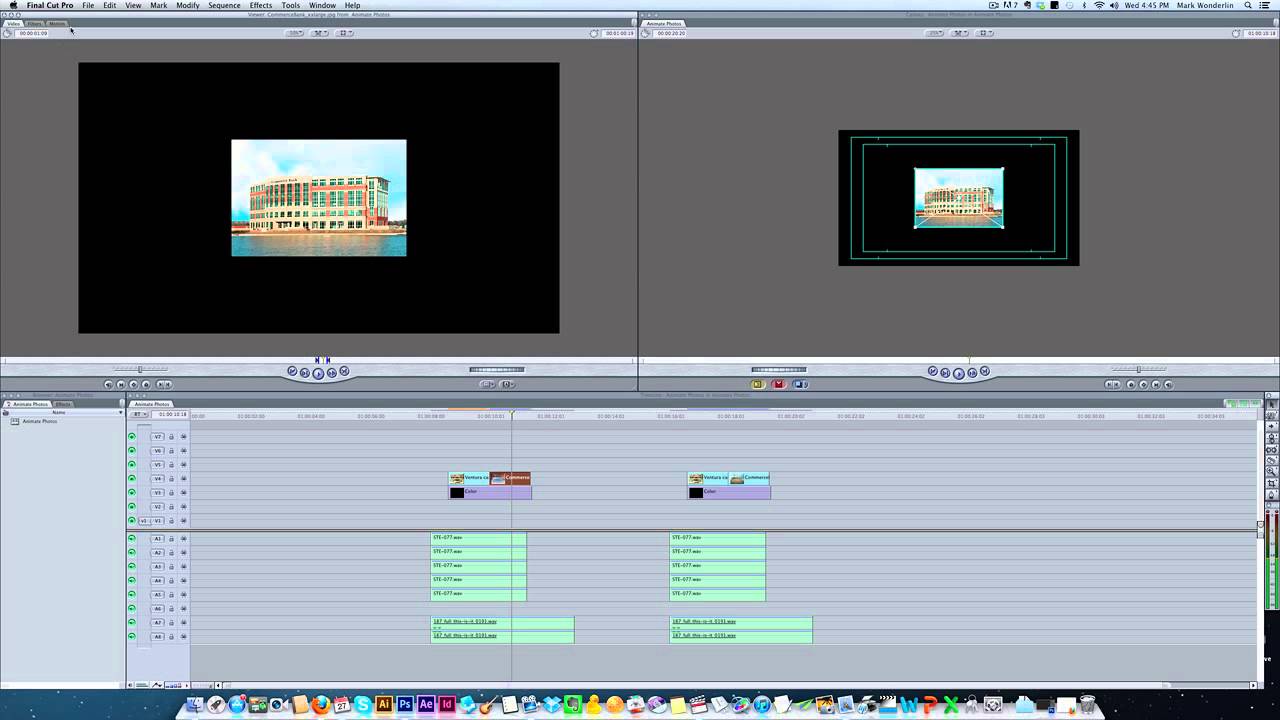Screen dimensions: 1280x720
Task: Open Spotlight search in the menu bar
Action: click(x=1249, y=5)
